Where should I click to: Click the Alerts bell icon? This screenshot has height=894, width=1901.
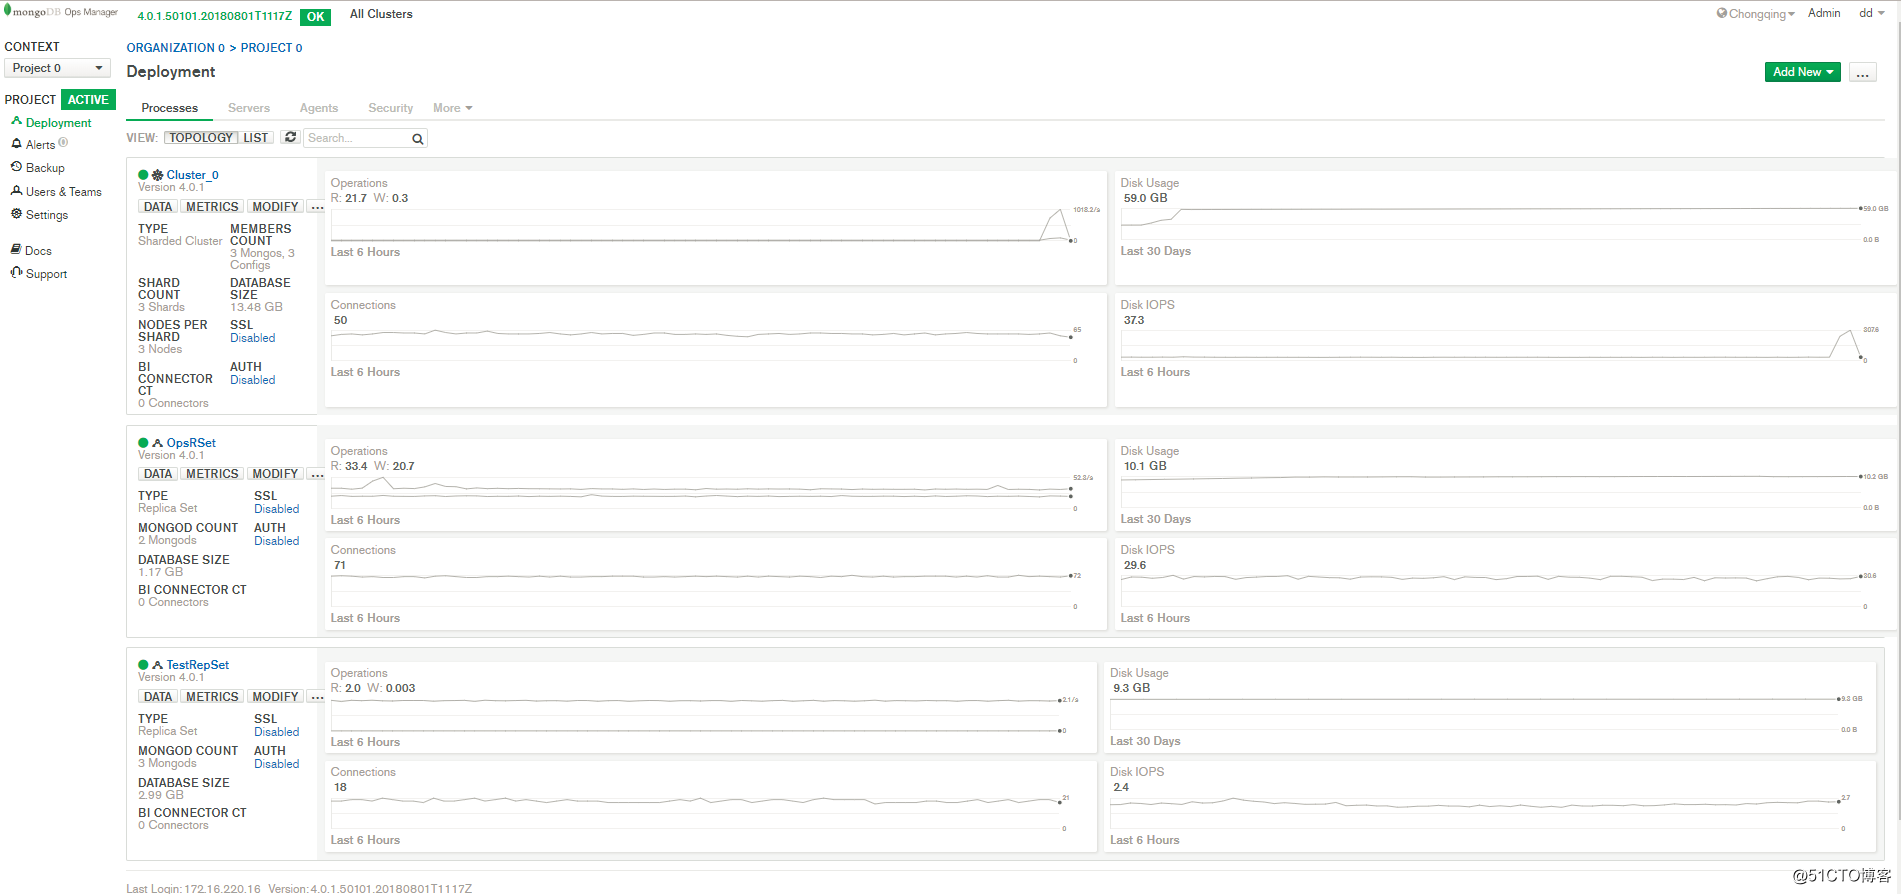pos(16,144)
